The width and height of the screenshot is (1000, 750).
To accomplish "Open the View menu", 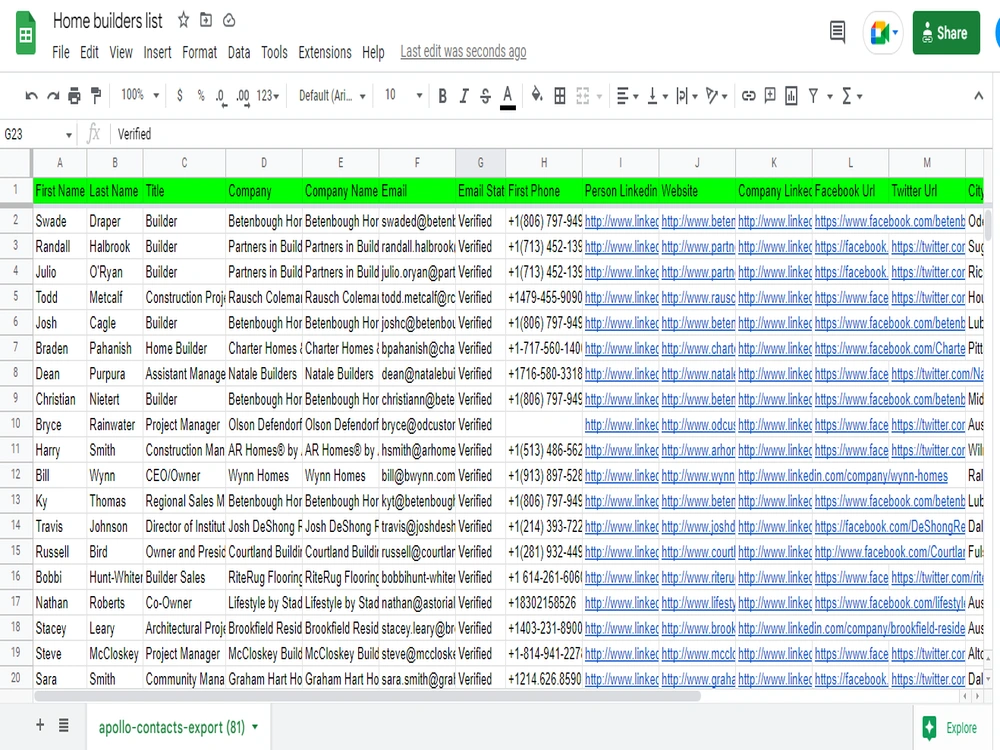I will click(121, 52).
